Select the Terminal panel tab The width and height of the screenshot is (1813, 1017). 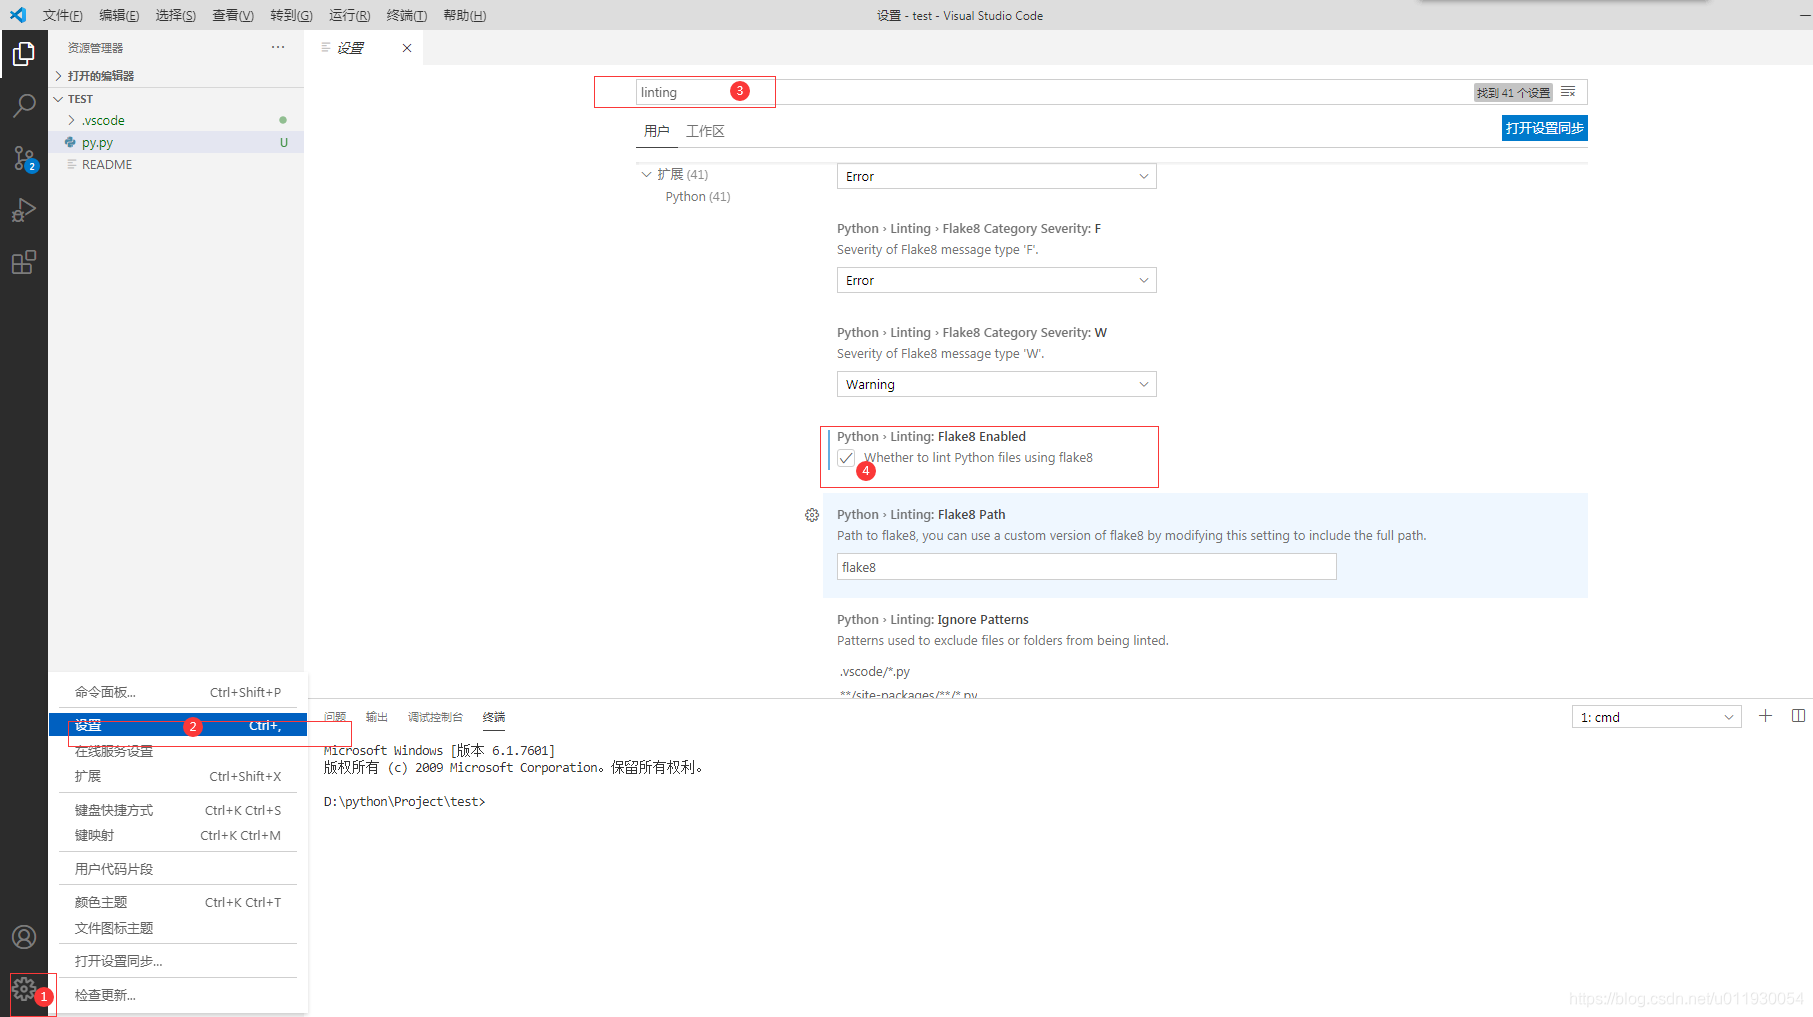[x=494, y=717]
